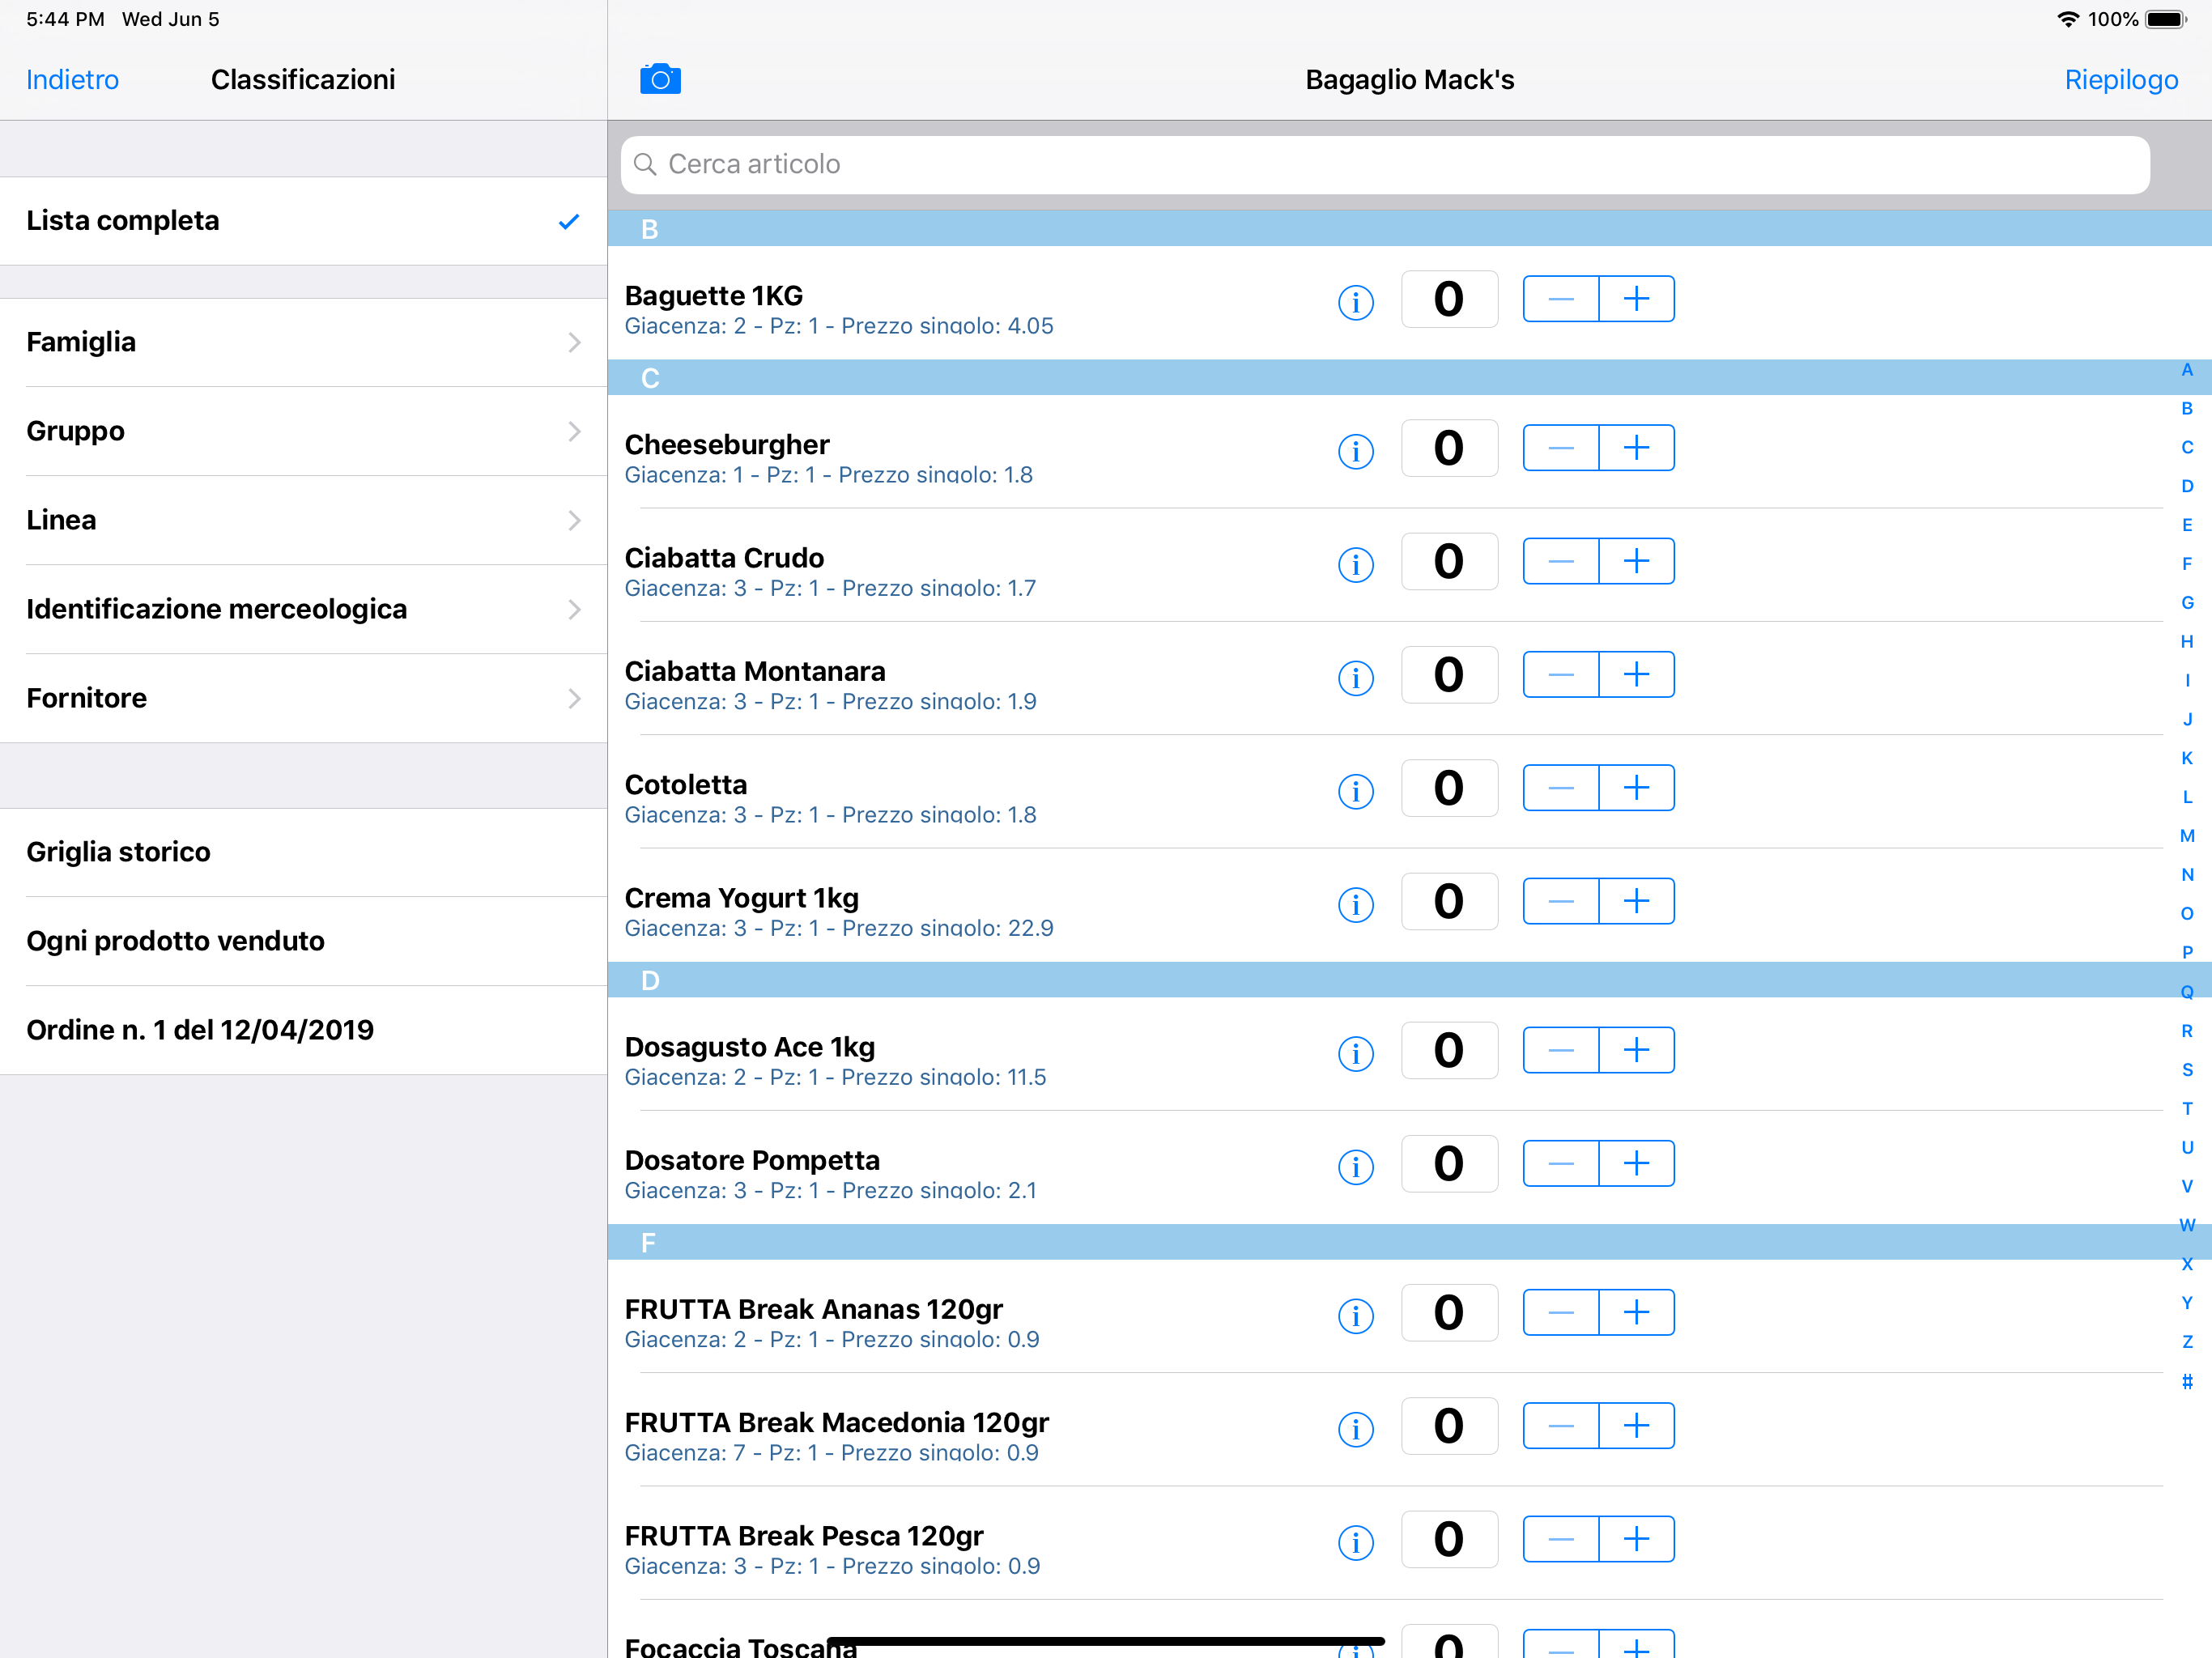Image resolution: width=2212 pixels, height=1658 pixels.
Task: Decrease Cotoletta quantity
Action: [1560, 788]
